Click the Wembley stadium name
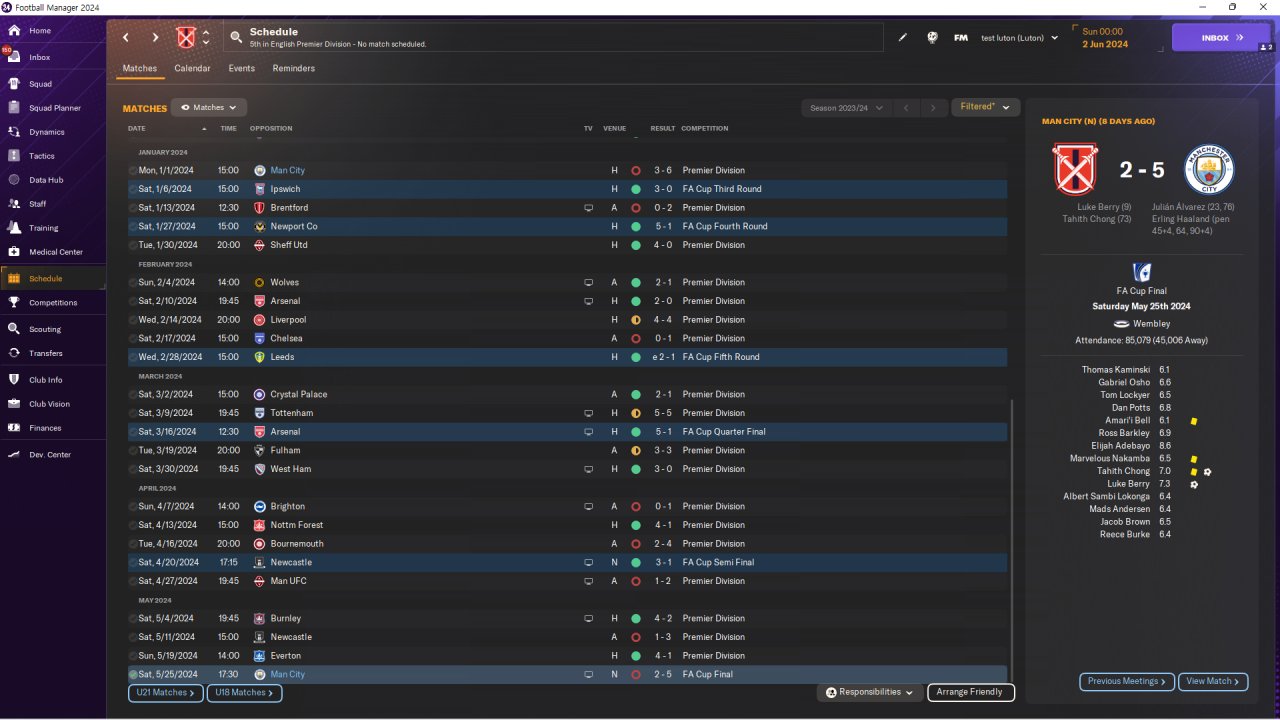The height and width of the screenshot is (720, 1280). coord(1152,324)
